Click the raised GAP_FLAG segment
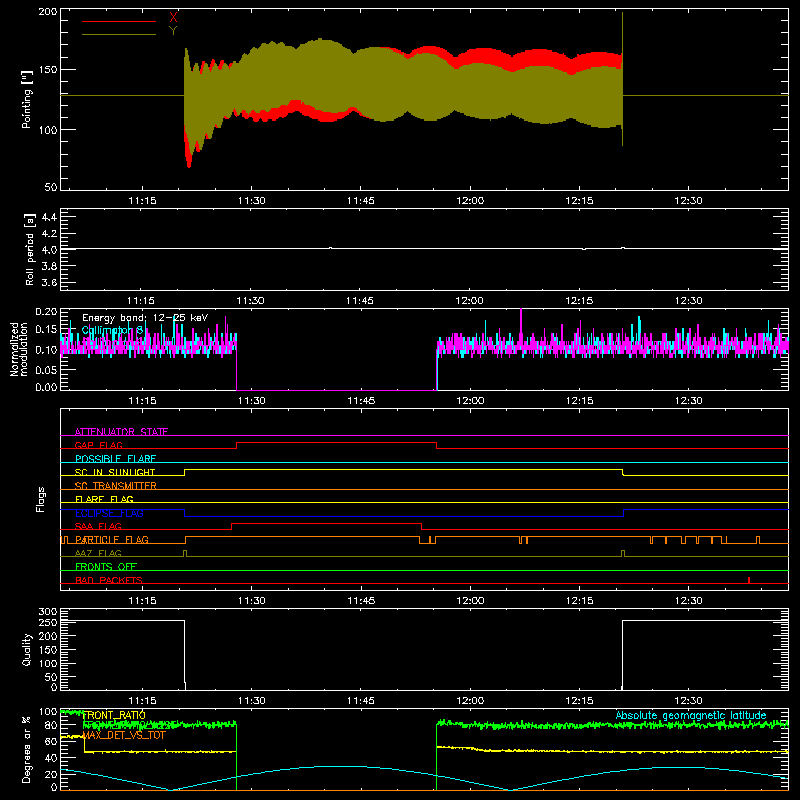 [x=336, y=443]
